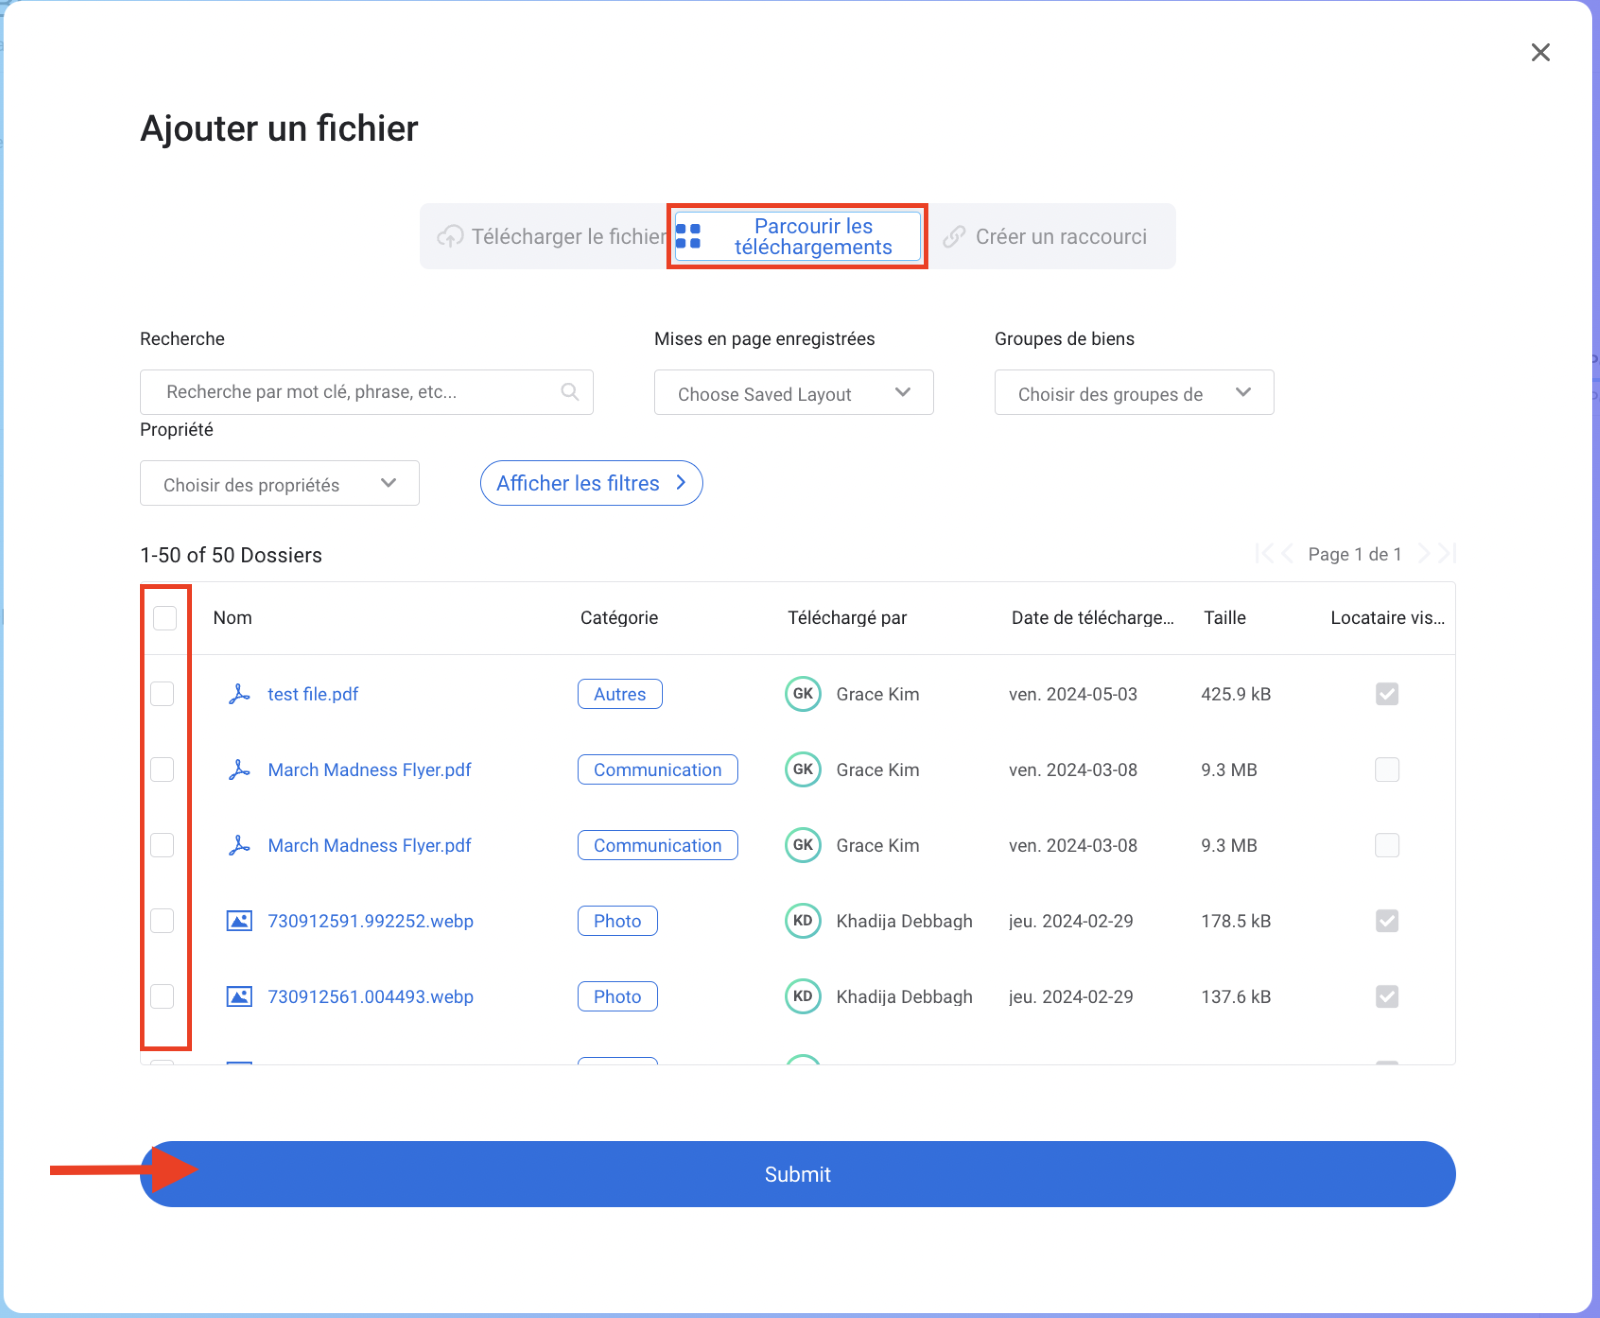Image resolution: width=1600 pixels, height=1318 pixels.
Task: Tick the select-all checkbox in table header
Action: pyautogui.click(x=165, y=618)
